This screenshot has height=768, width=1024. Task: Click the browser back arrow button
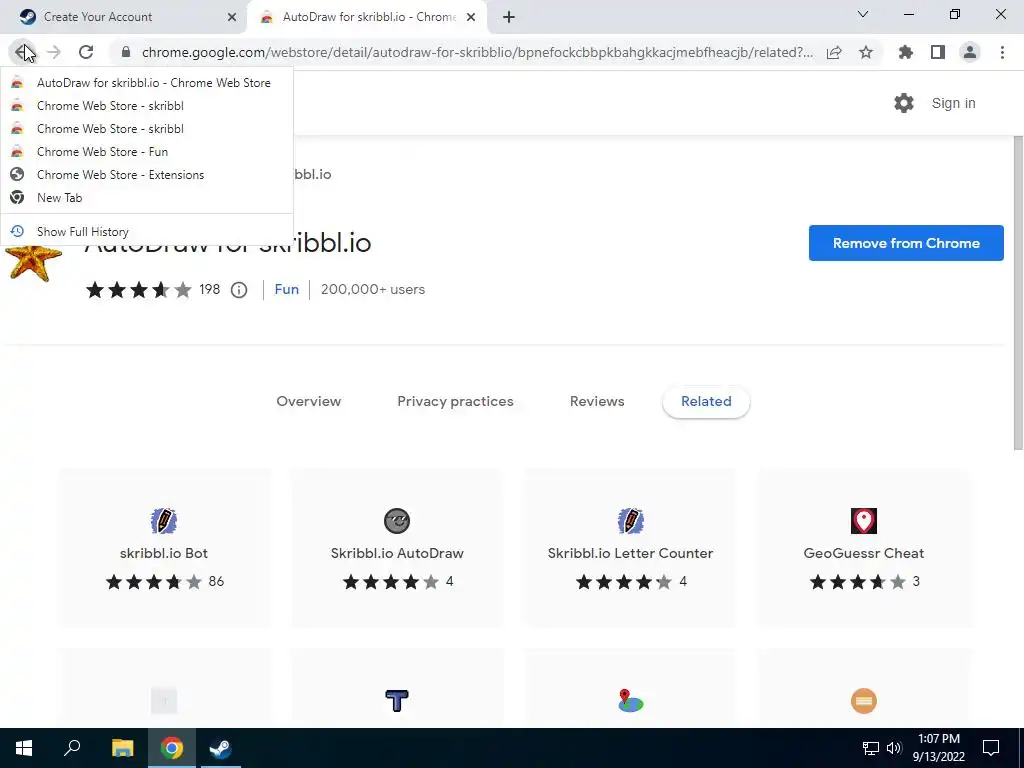click(x=24, y=52)
